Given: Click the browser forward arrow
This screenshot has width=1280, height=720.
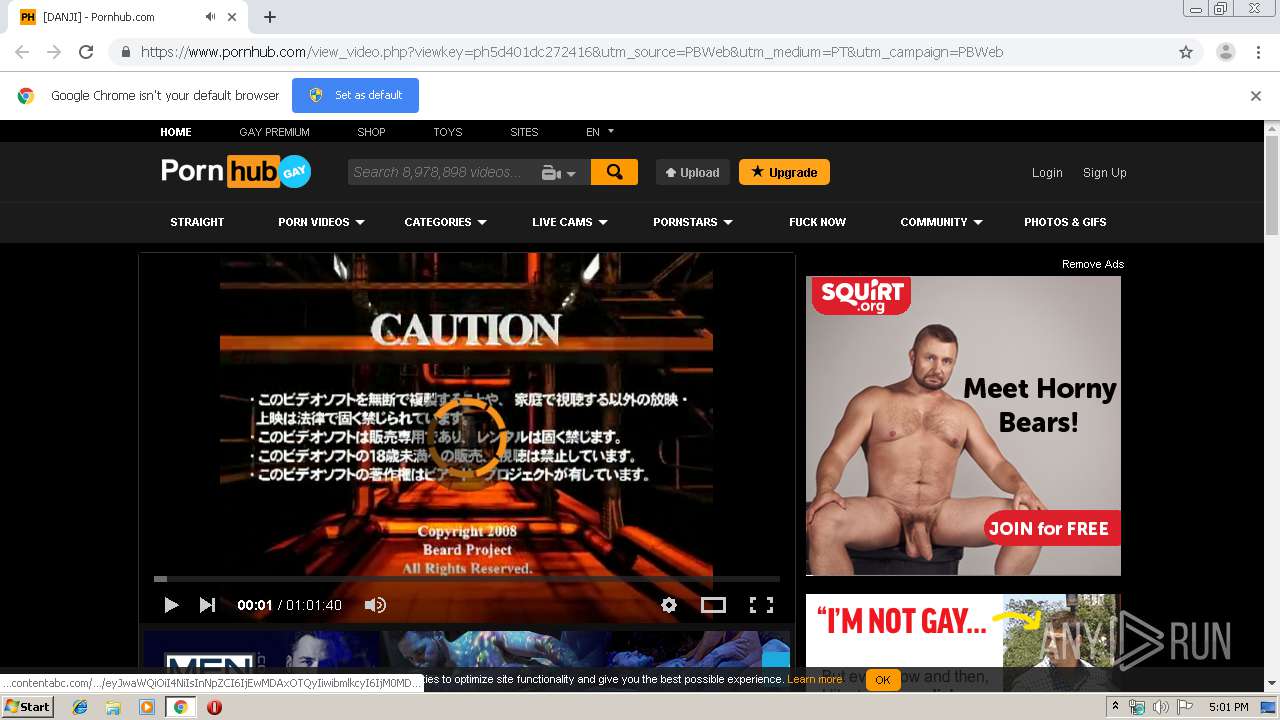Looking at the screenshot, I should pyautogui.click(x=54, y=52).
